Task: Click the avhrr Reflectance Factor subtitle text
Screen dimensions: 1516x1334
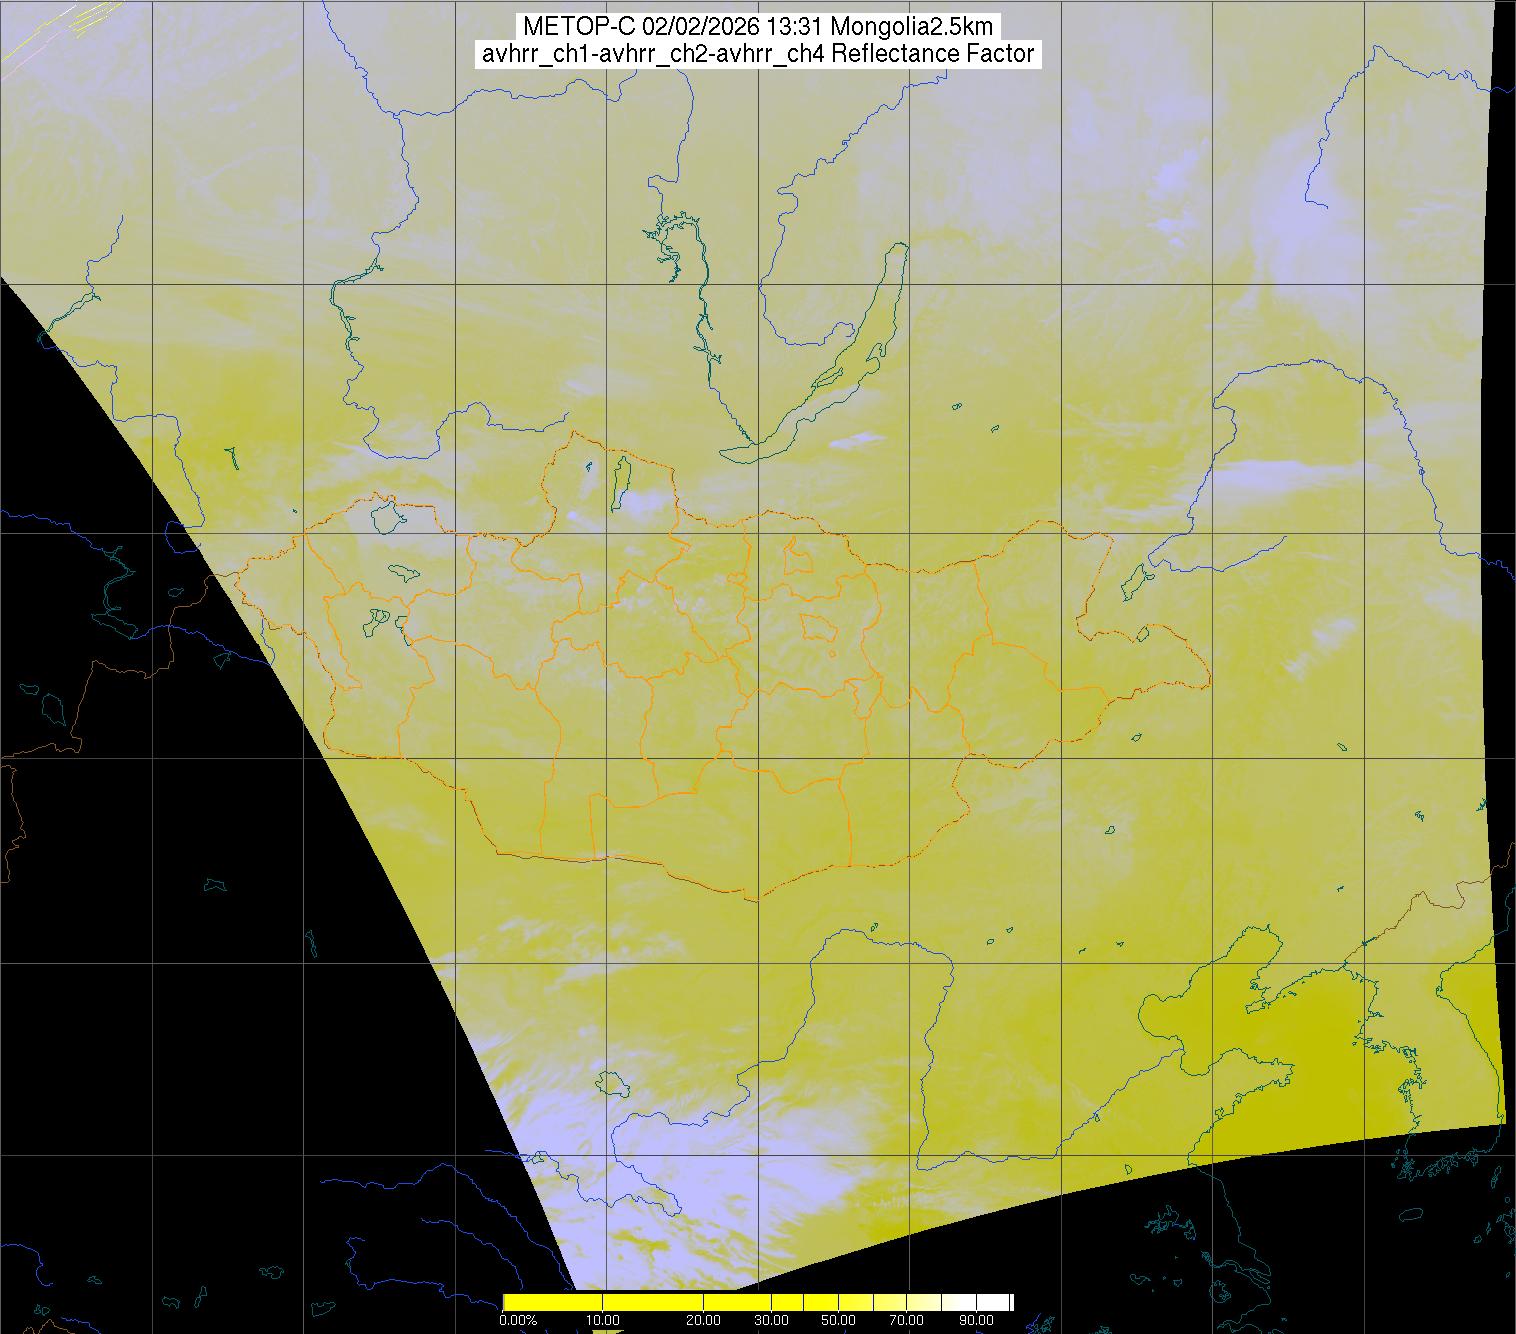Action: 757,54
